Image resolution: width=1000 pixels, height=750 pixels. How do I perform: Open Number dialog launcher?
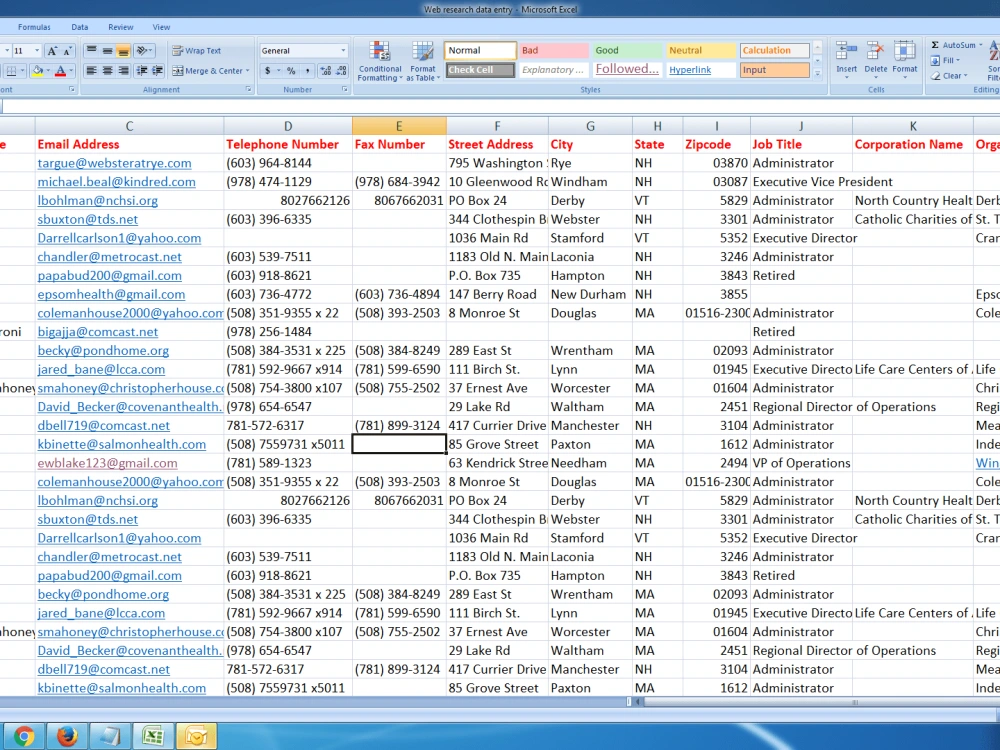pos(345,89)
